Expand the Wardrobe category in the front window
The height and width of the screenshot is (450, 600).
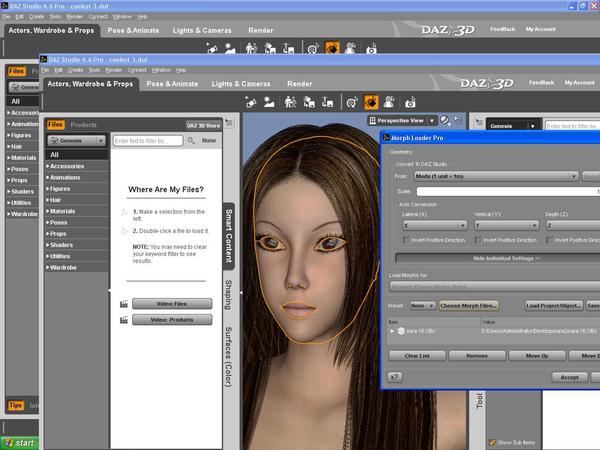tap(47, 267)
